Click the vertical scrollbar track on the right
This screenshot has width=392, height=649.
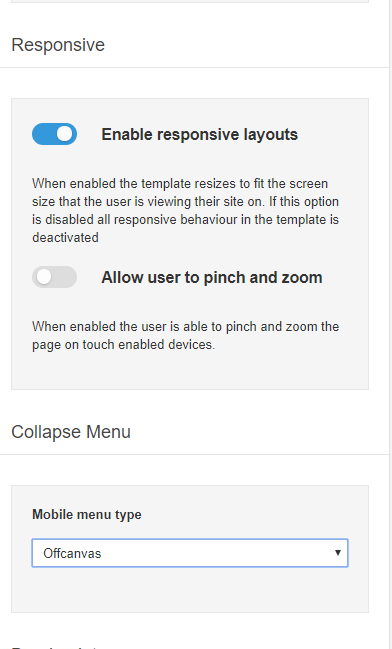(x=390, y=324)
